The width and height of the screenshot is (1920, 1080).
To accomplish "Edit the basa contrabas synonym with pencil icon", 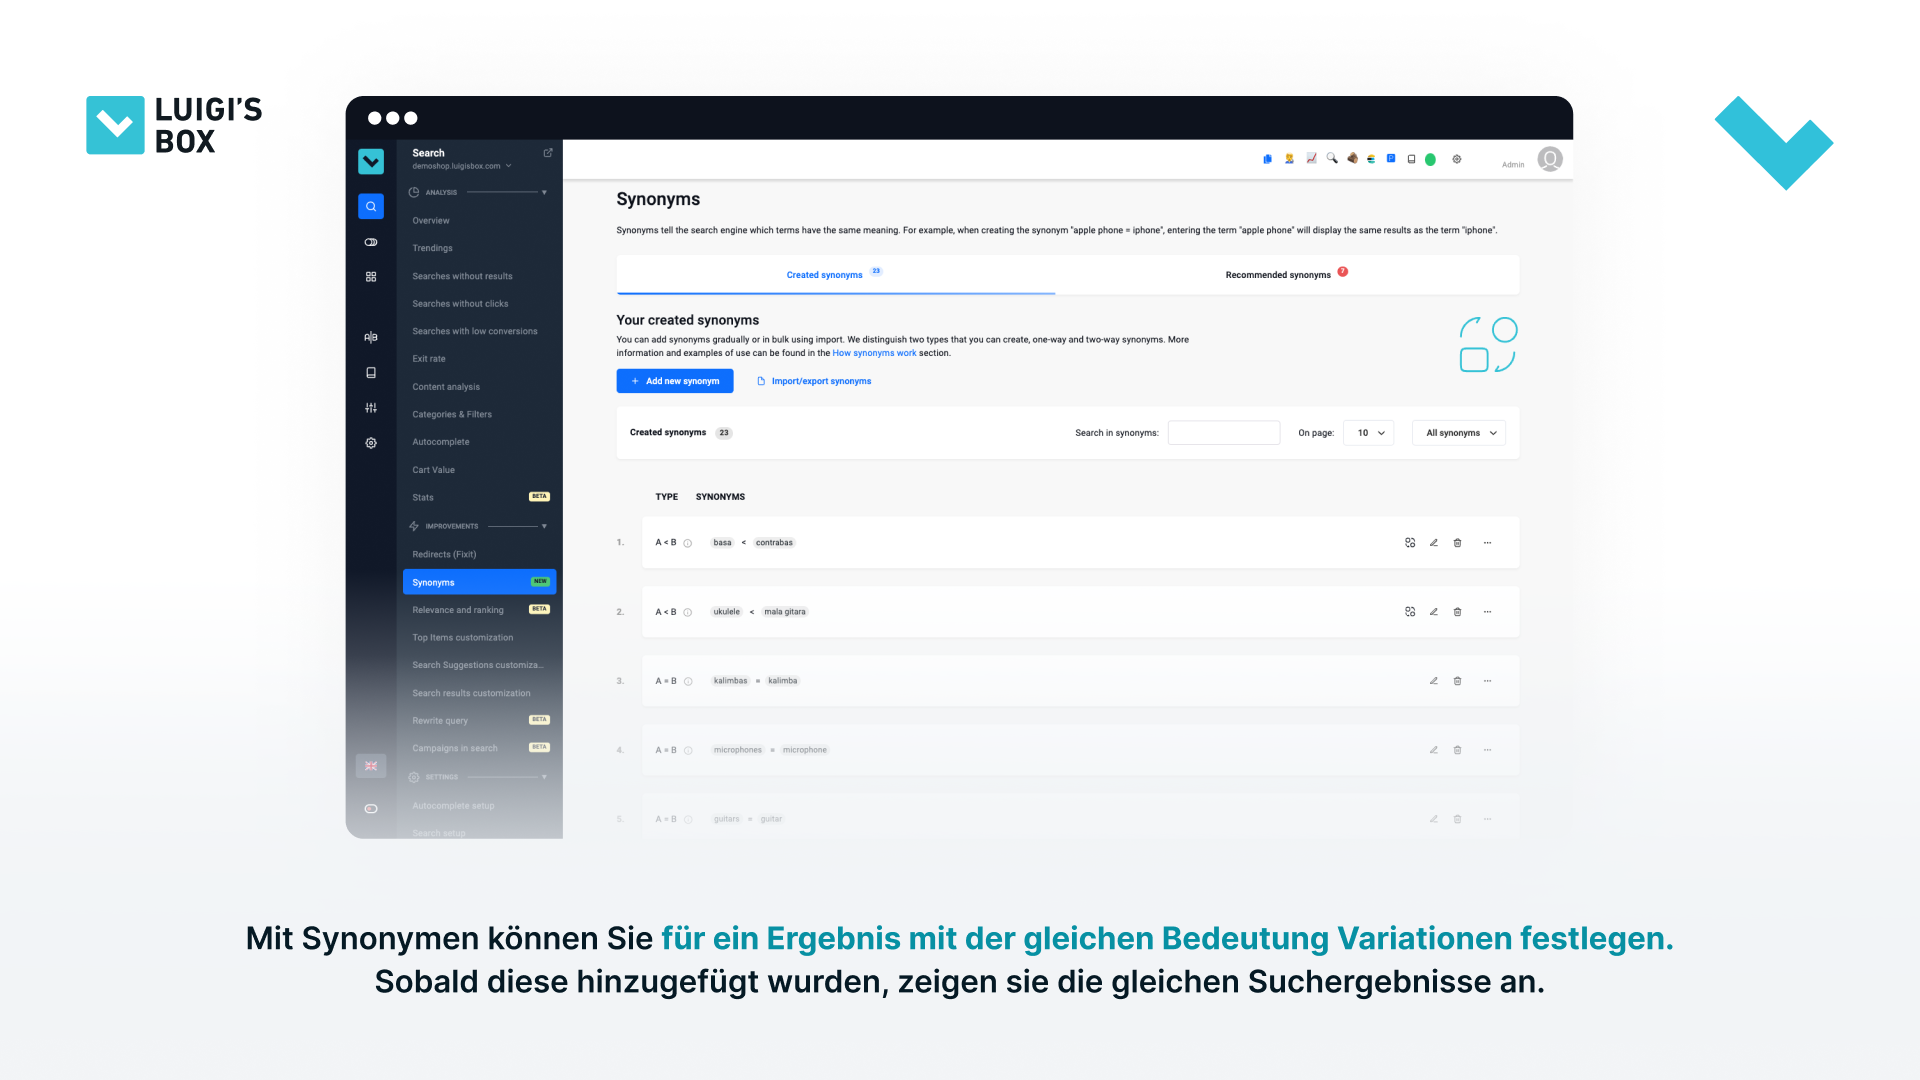I will (x=1433, y=543).
